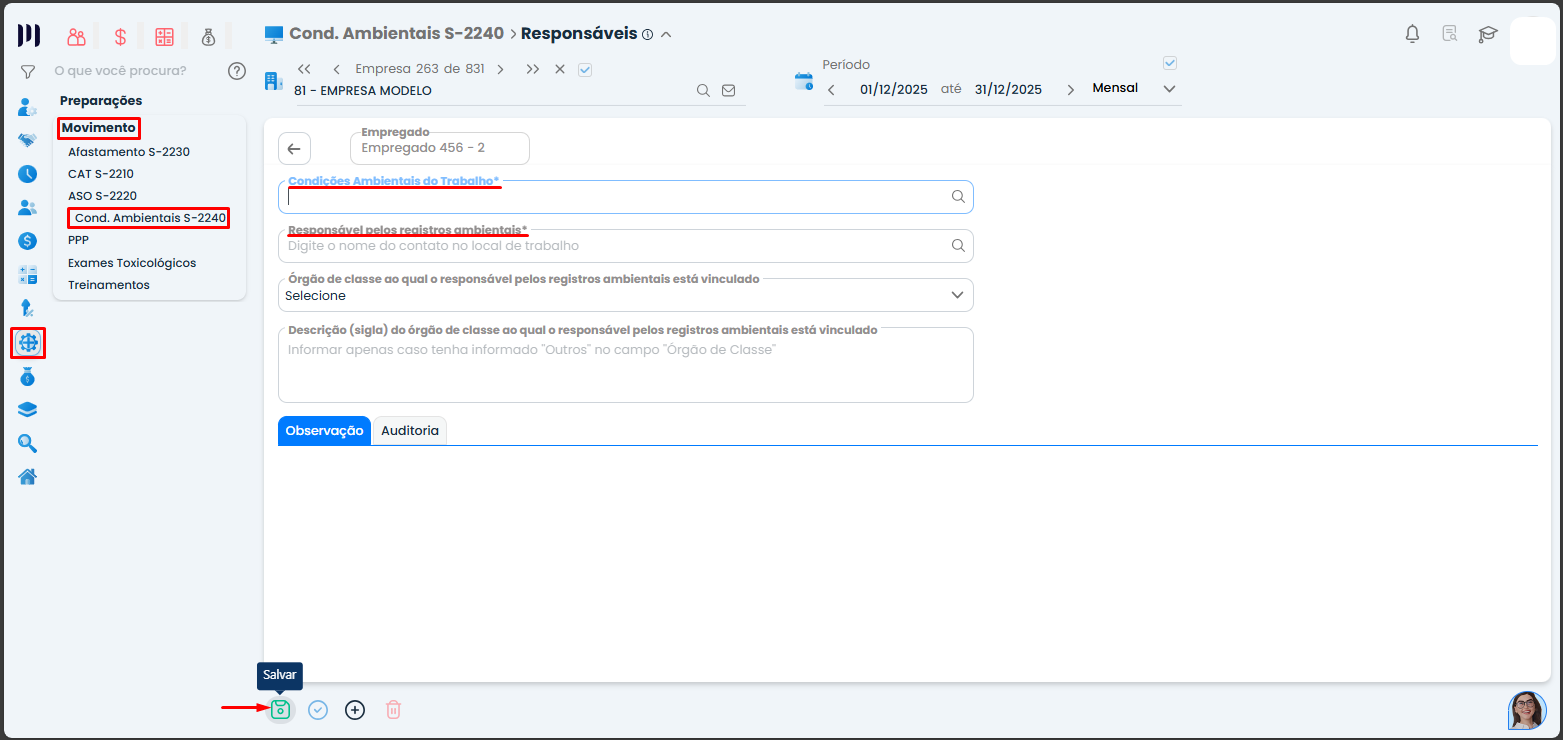Go to next period arrow
Viewport: 1563px width, 740px height.
click(1070, 90)
